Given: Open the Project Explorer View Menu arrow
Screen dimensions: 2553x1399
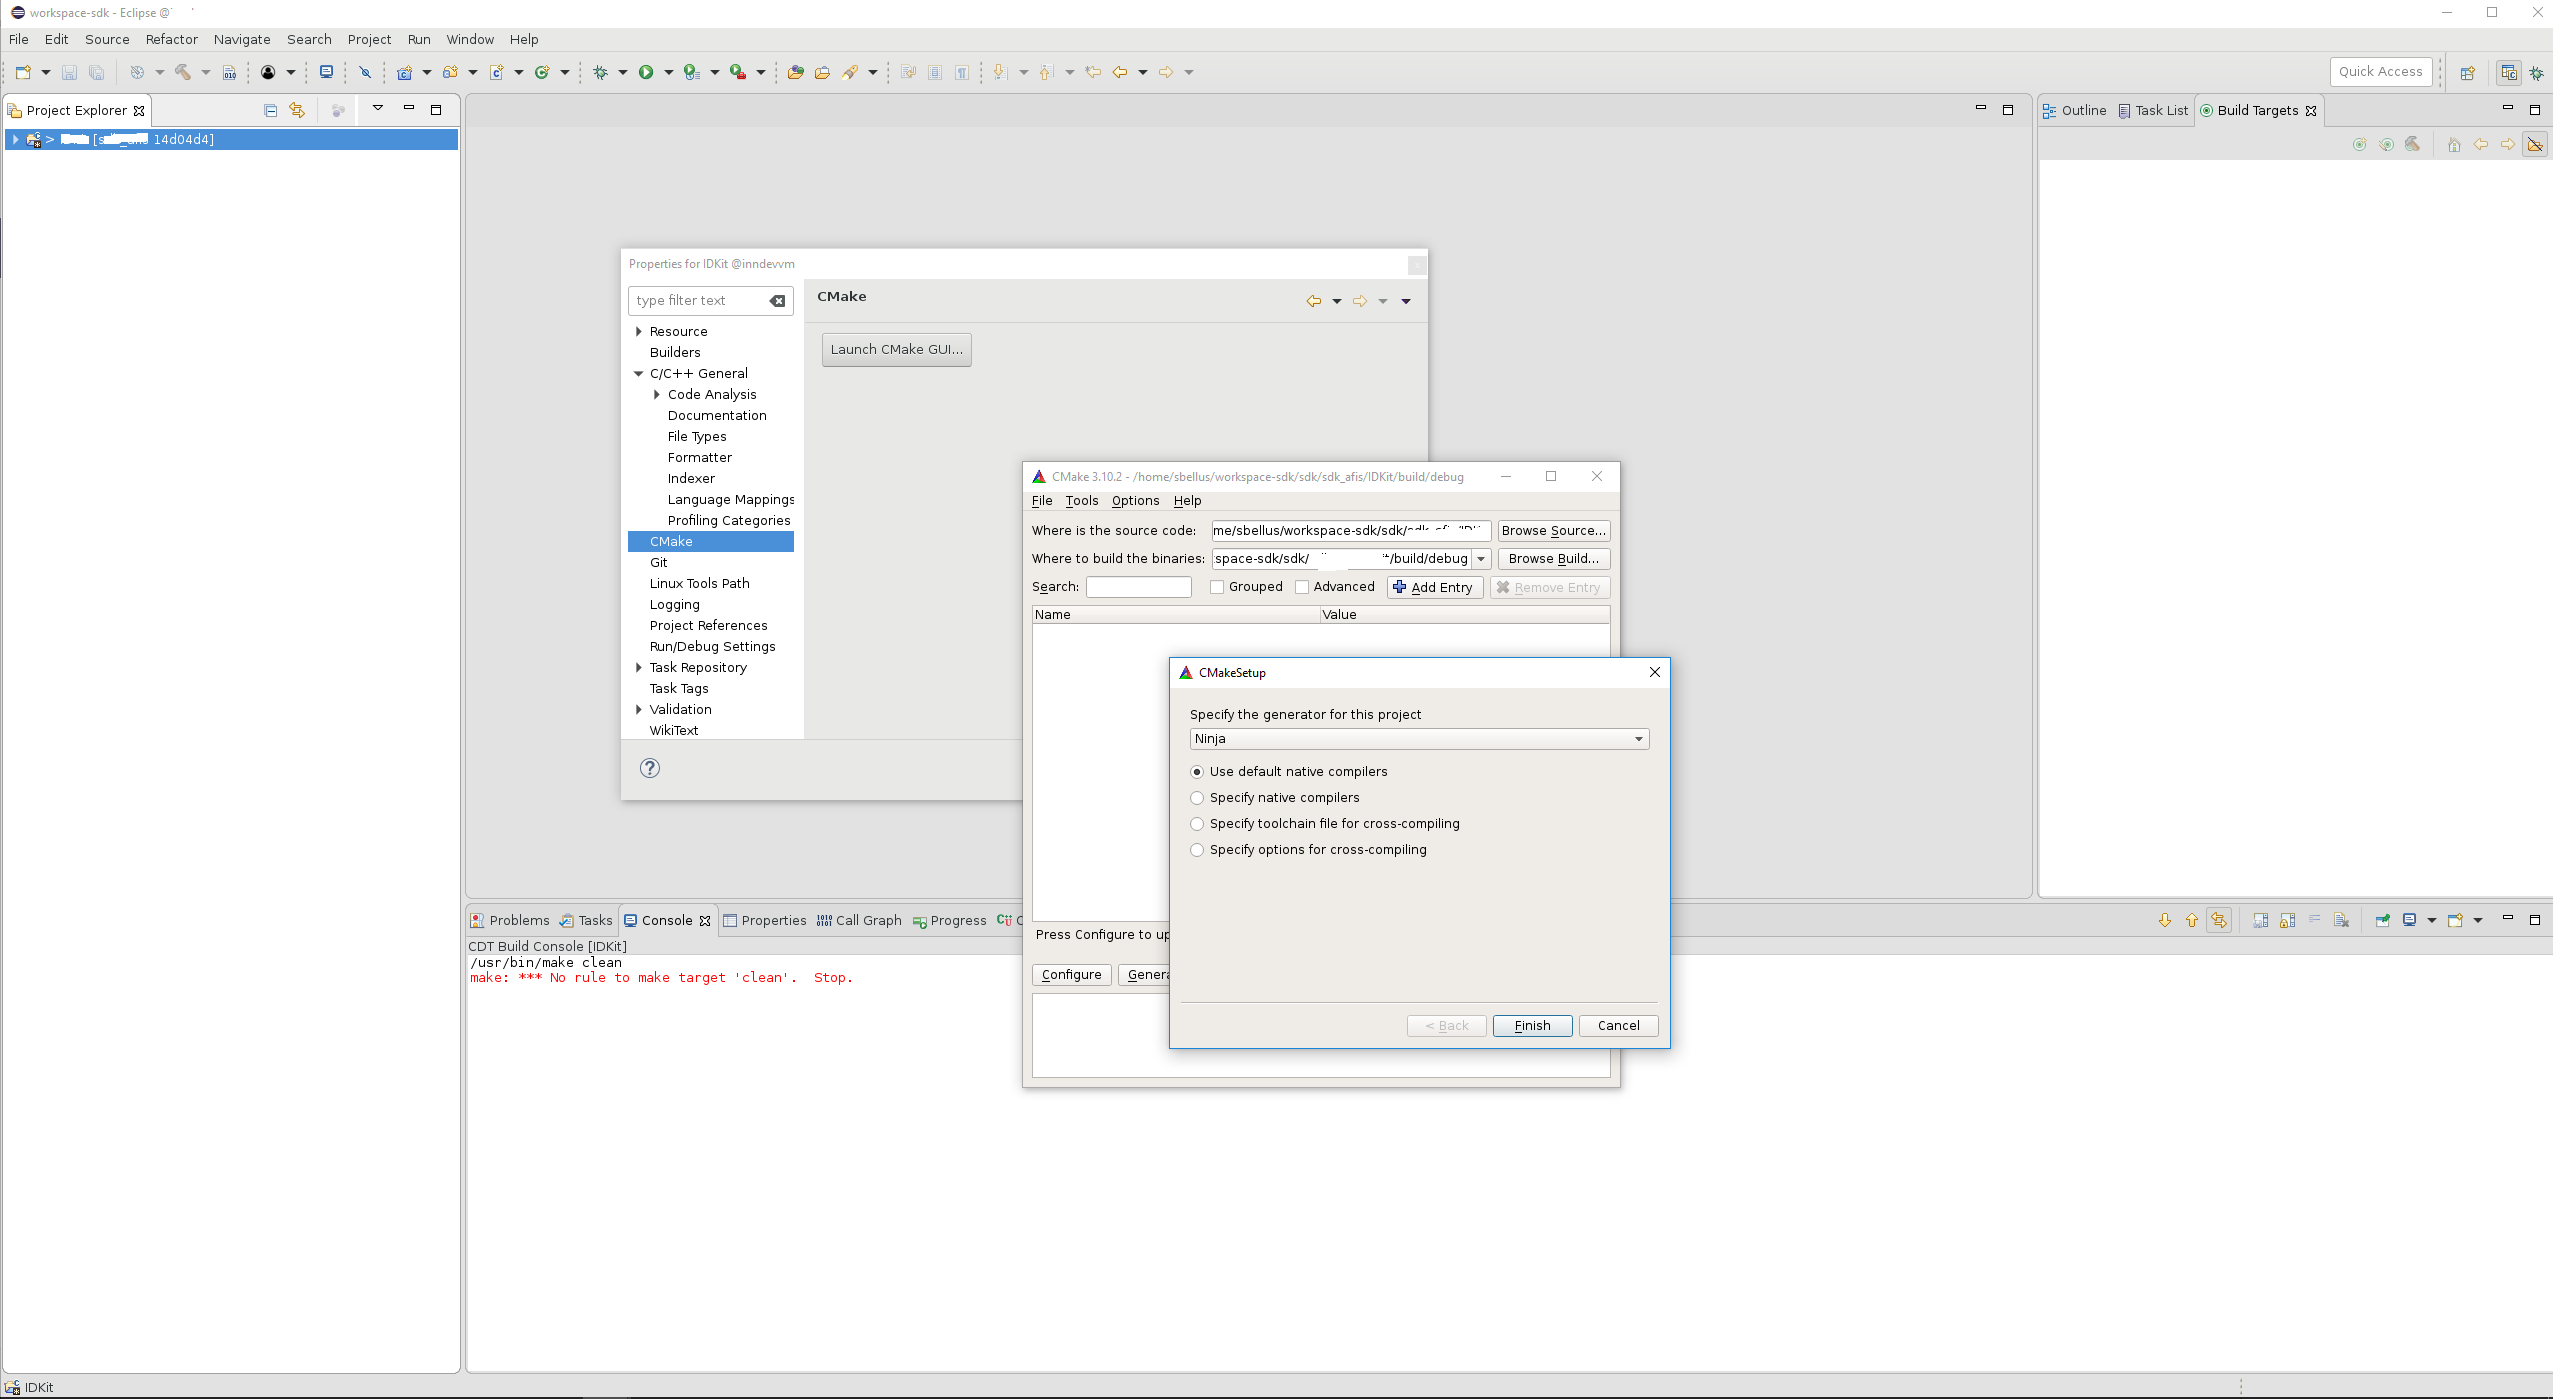Looking at the screenshot, I should pos(378,108).
